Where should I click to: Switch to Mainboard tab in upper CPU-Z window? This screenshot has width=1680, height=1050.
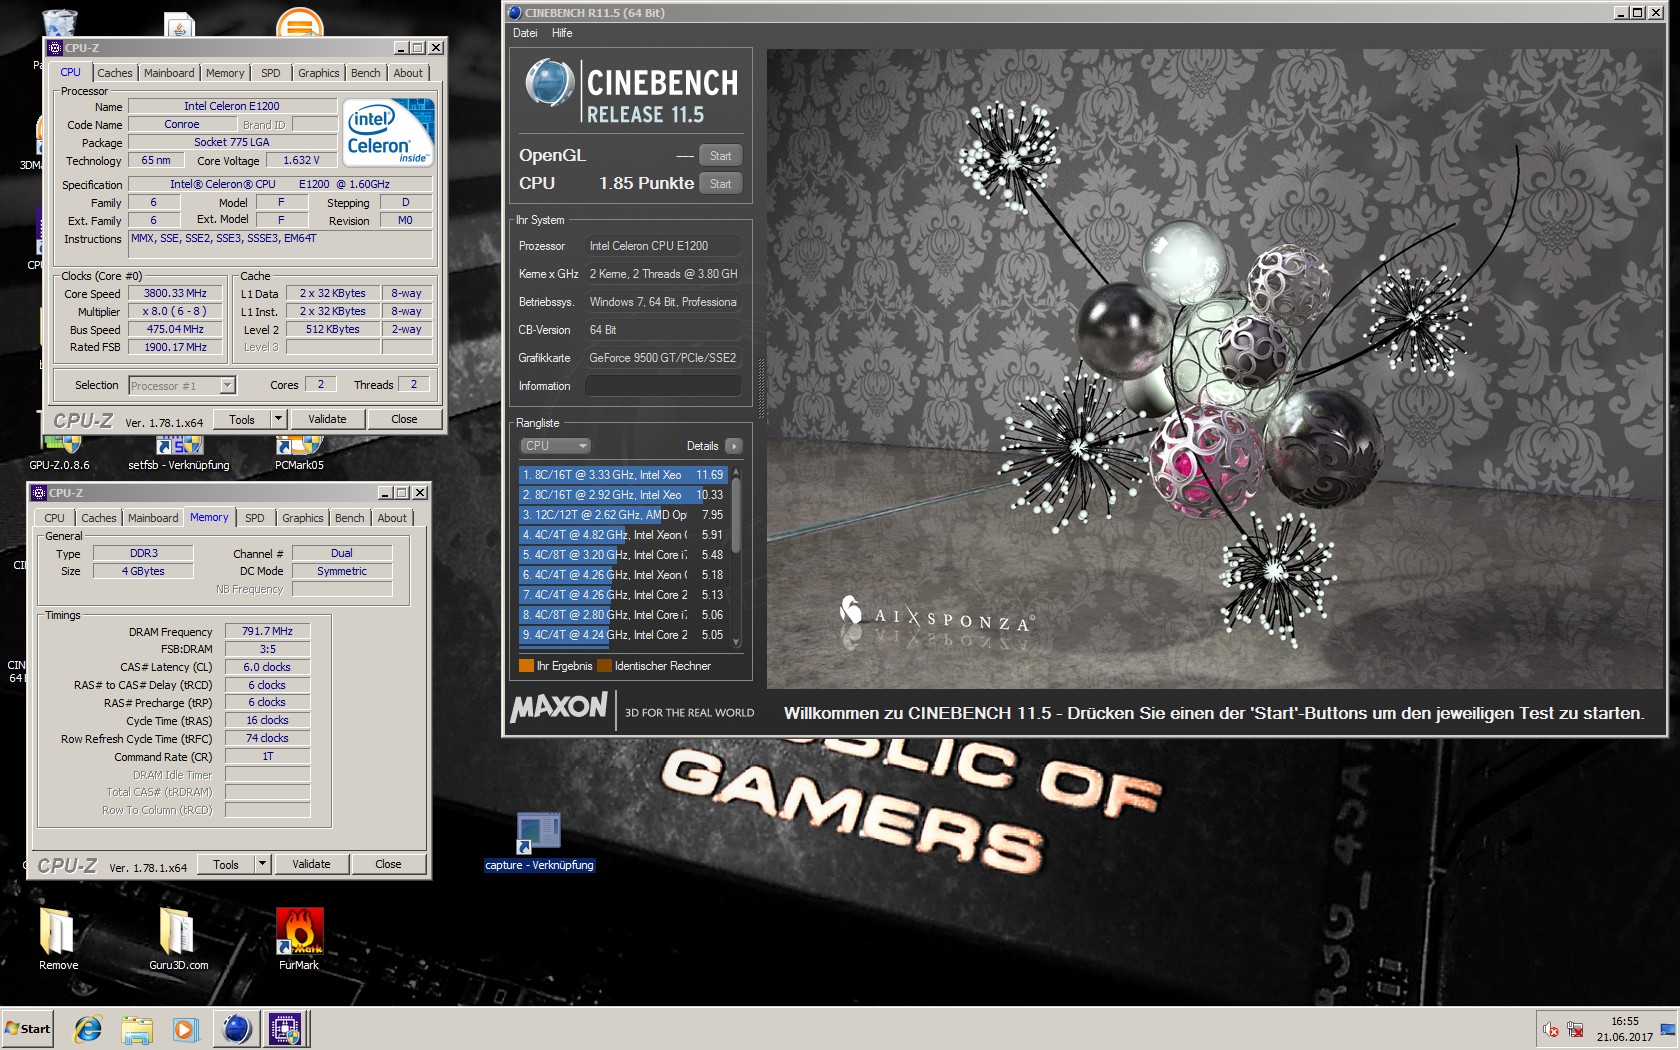(x=169, y=73)
